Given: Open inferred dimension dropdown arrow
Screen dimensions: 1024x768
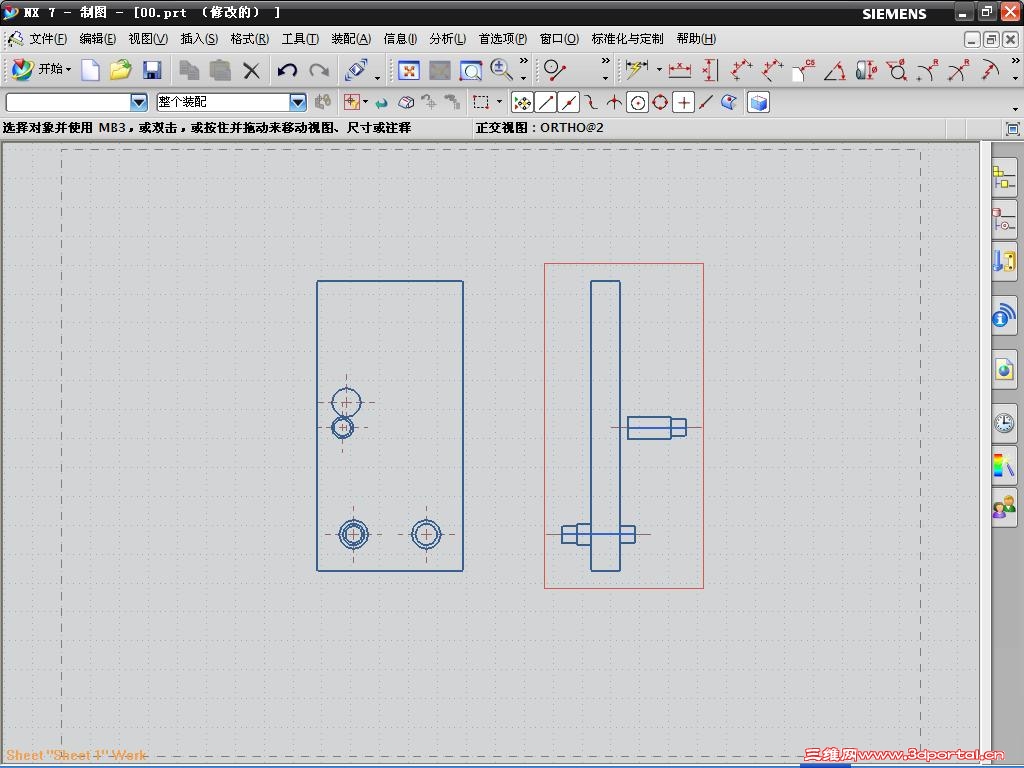Looking at the screenshot, I should tap(659, 69).
